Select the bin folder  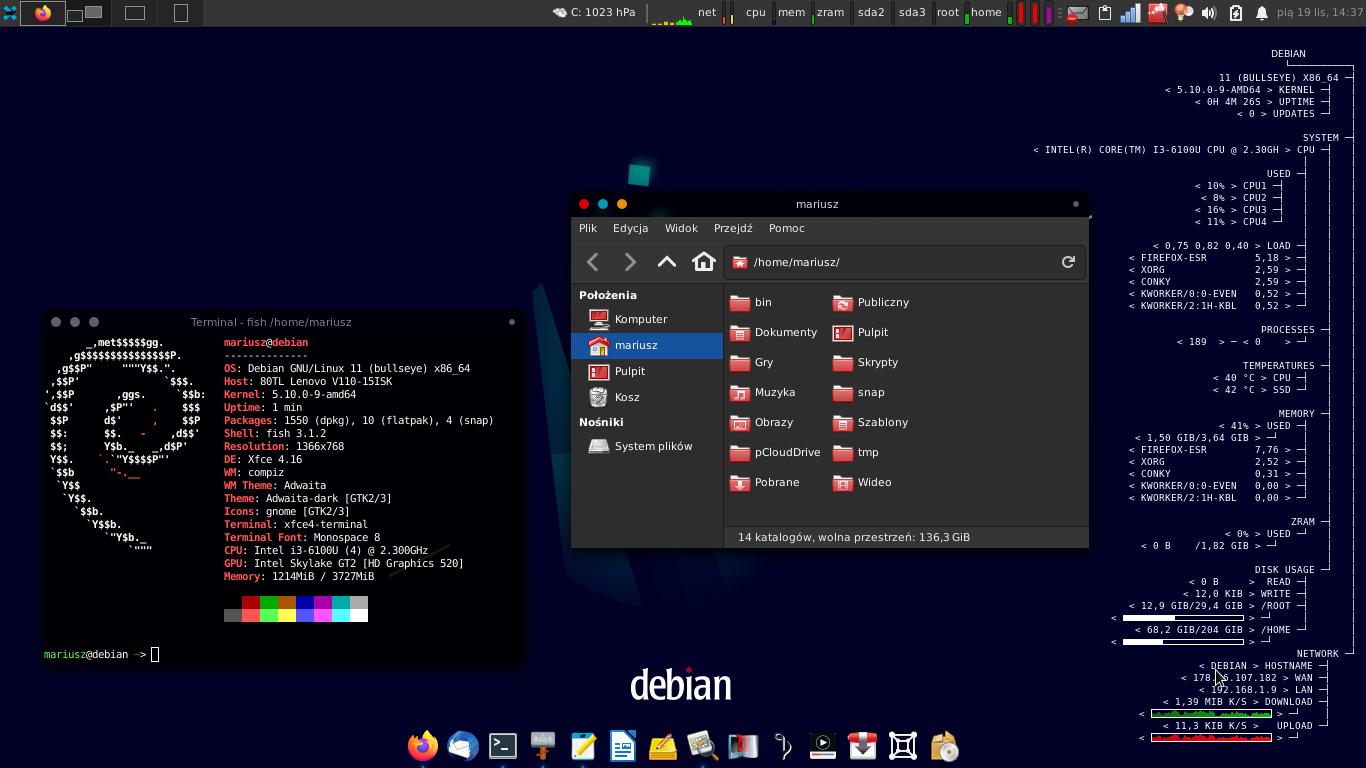pos(751,302)
